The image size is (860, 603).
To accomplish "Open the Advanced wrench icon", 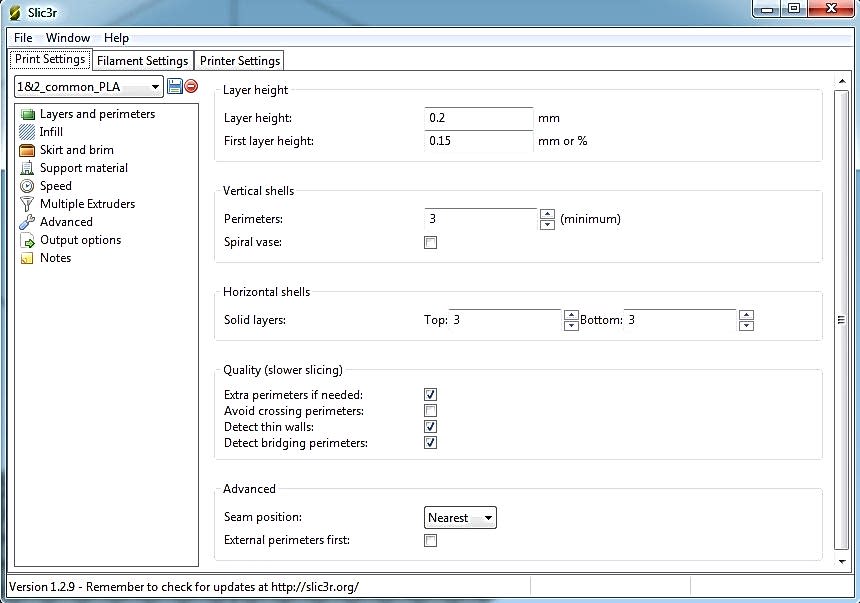I will click(x=27, y=222).
